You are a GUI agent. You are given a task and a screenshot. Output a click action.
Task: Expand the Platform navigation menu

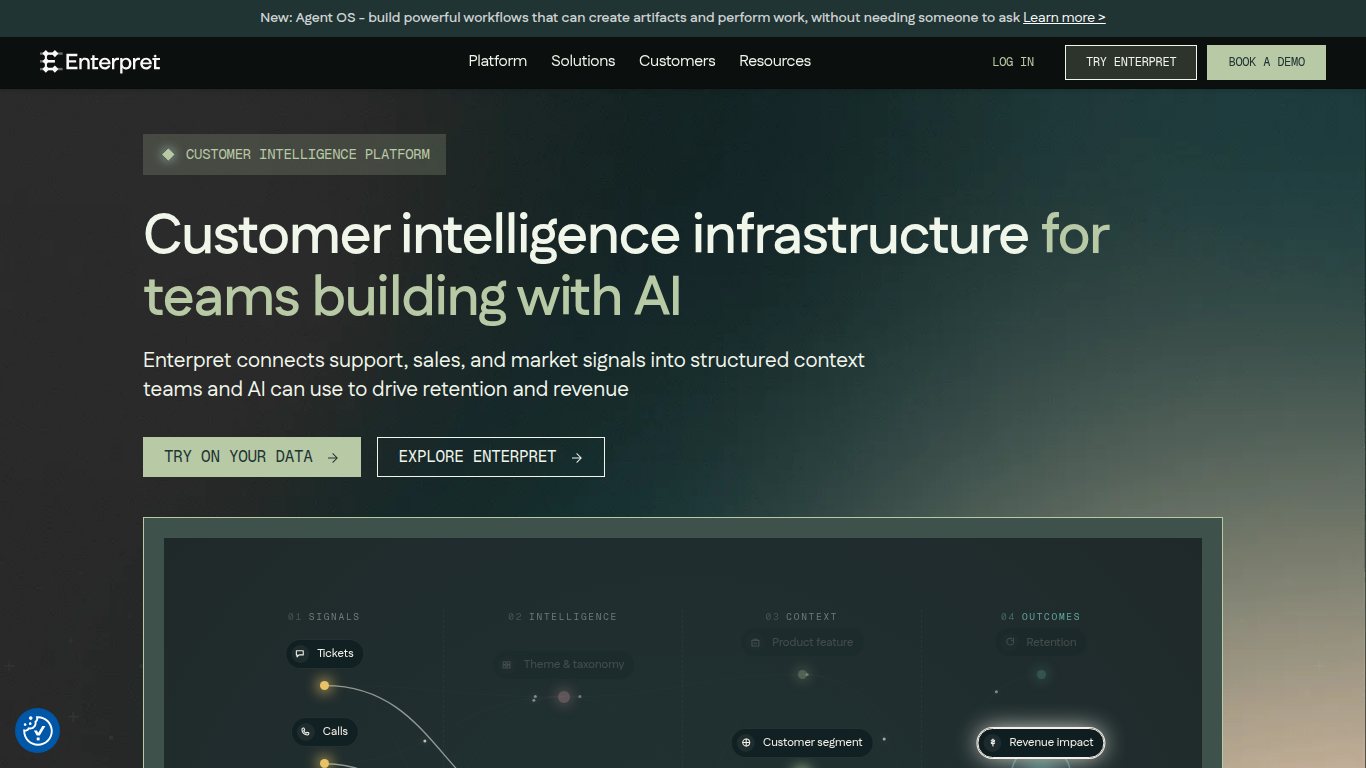coord(497,61)
